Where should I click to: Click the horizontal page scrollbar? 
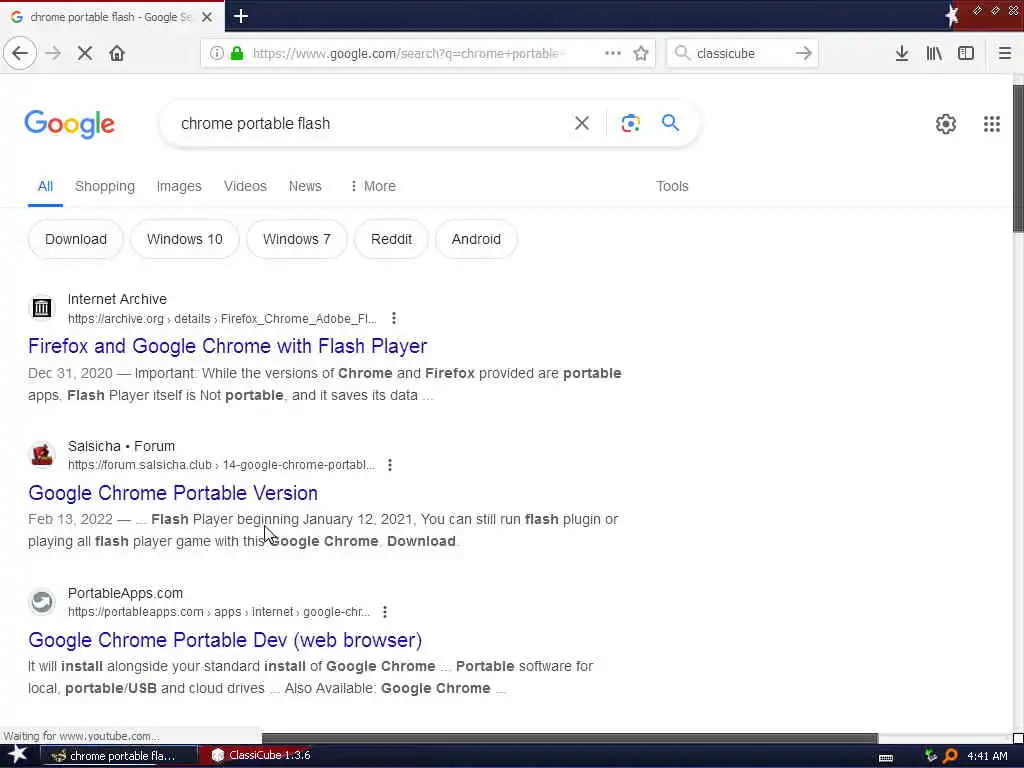pyautogui.click(x=569, y=738)
